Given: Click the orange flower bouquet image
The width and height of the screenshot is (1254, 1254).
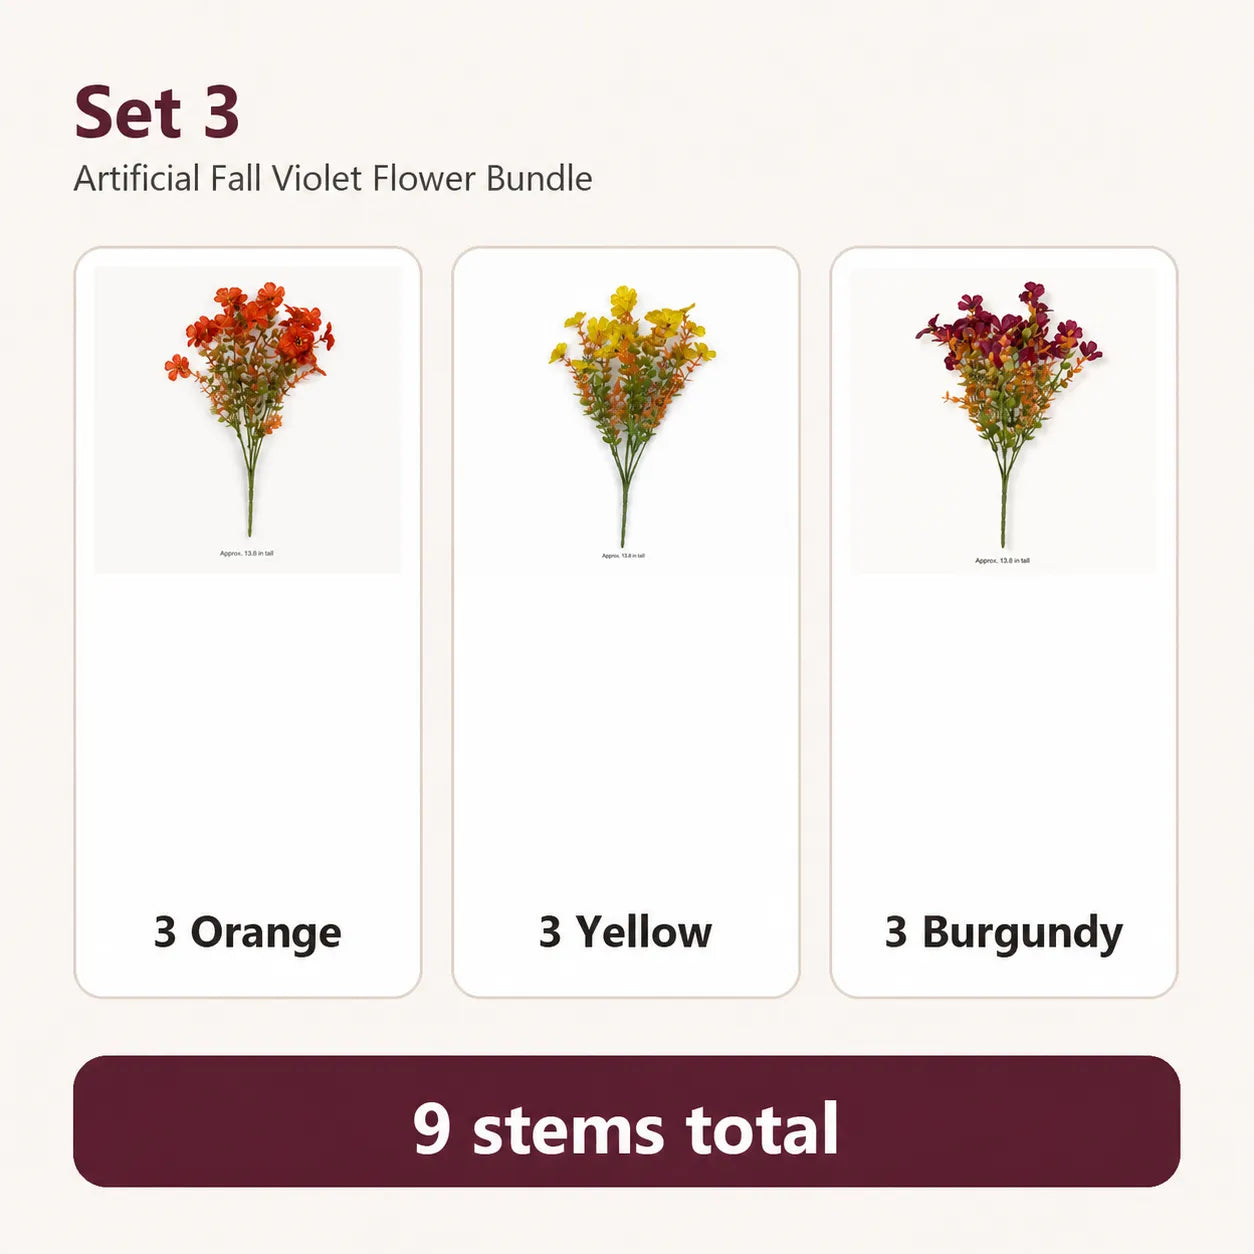Looking at the screenshot, I should (x=248, y=420).
